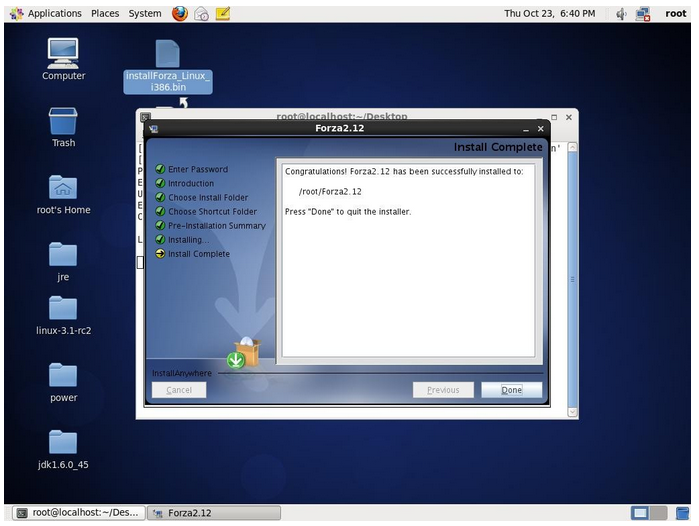Image resolution: width=699 pixels, height=526 pixels.
Task: Click the Introduction step label
Action: click(191, 183)
